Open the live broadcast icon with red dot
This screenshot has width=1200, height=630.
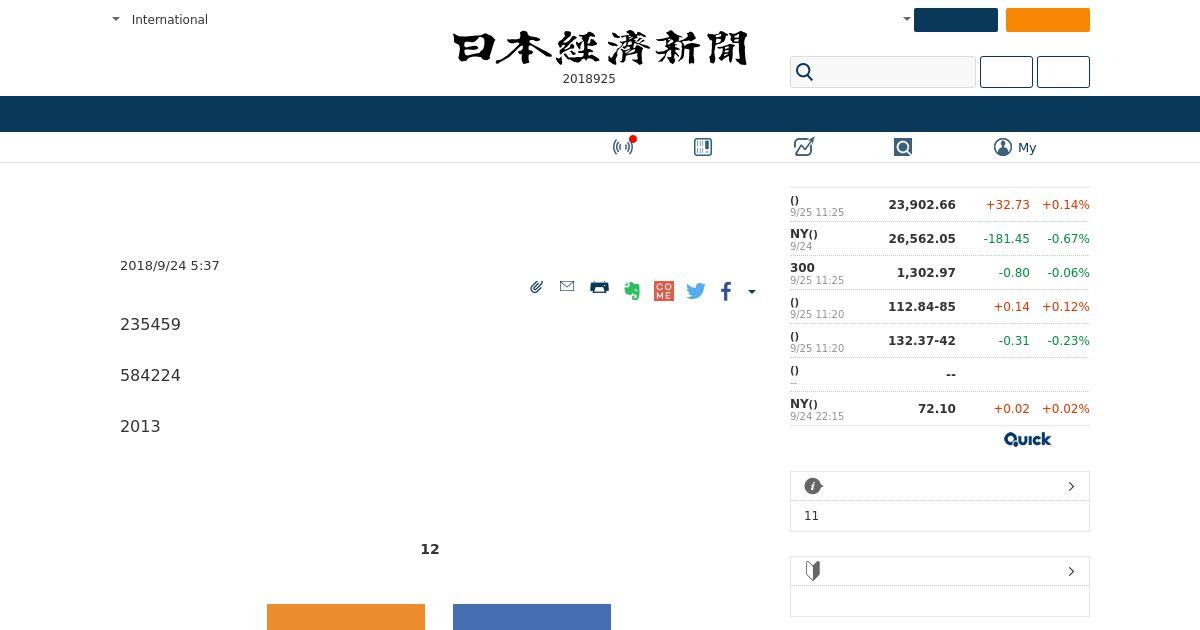tap(623, 147)
